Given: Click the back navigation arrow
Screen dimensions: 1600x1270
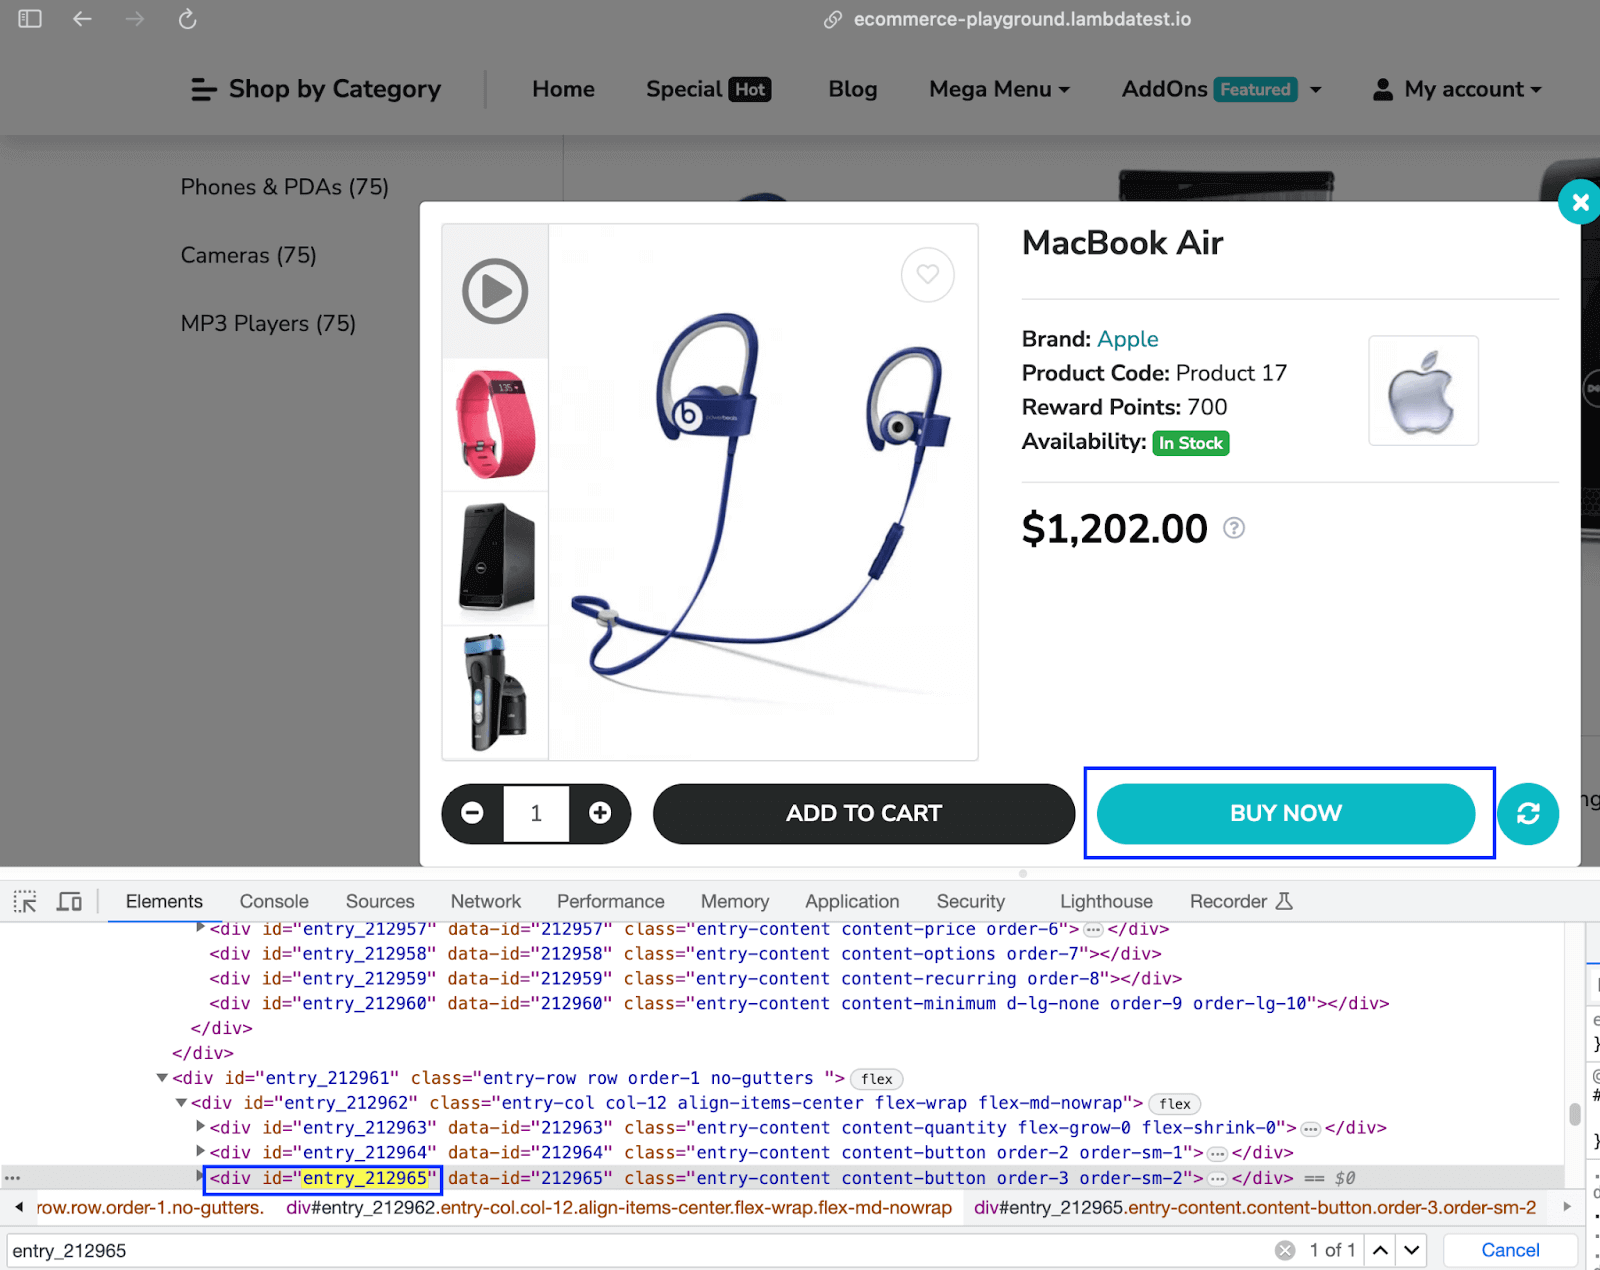Looking at the screenshot, I should (82, 18).
